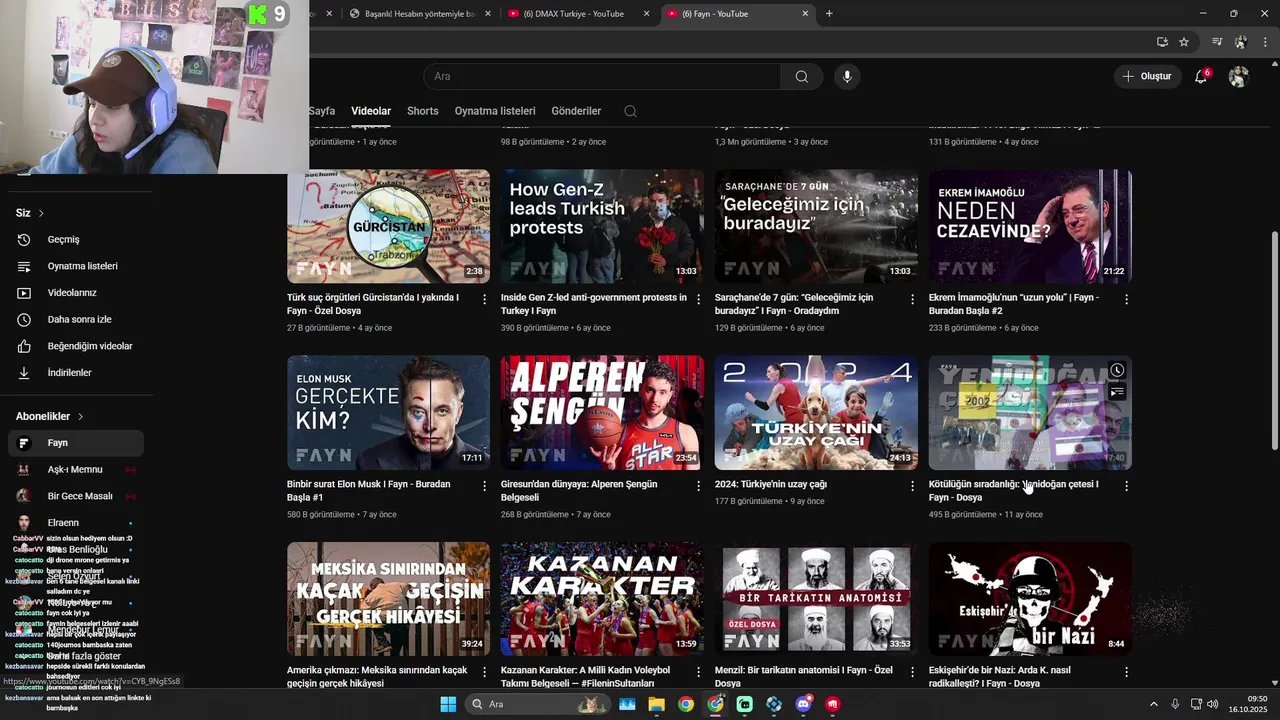Open Bir Gece Masalı subscription
The width and height of the screenshot is (1280, 720).
tap(76, 496)
